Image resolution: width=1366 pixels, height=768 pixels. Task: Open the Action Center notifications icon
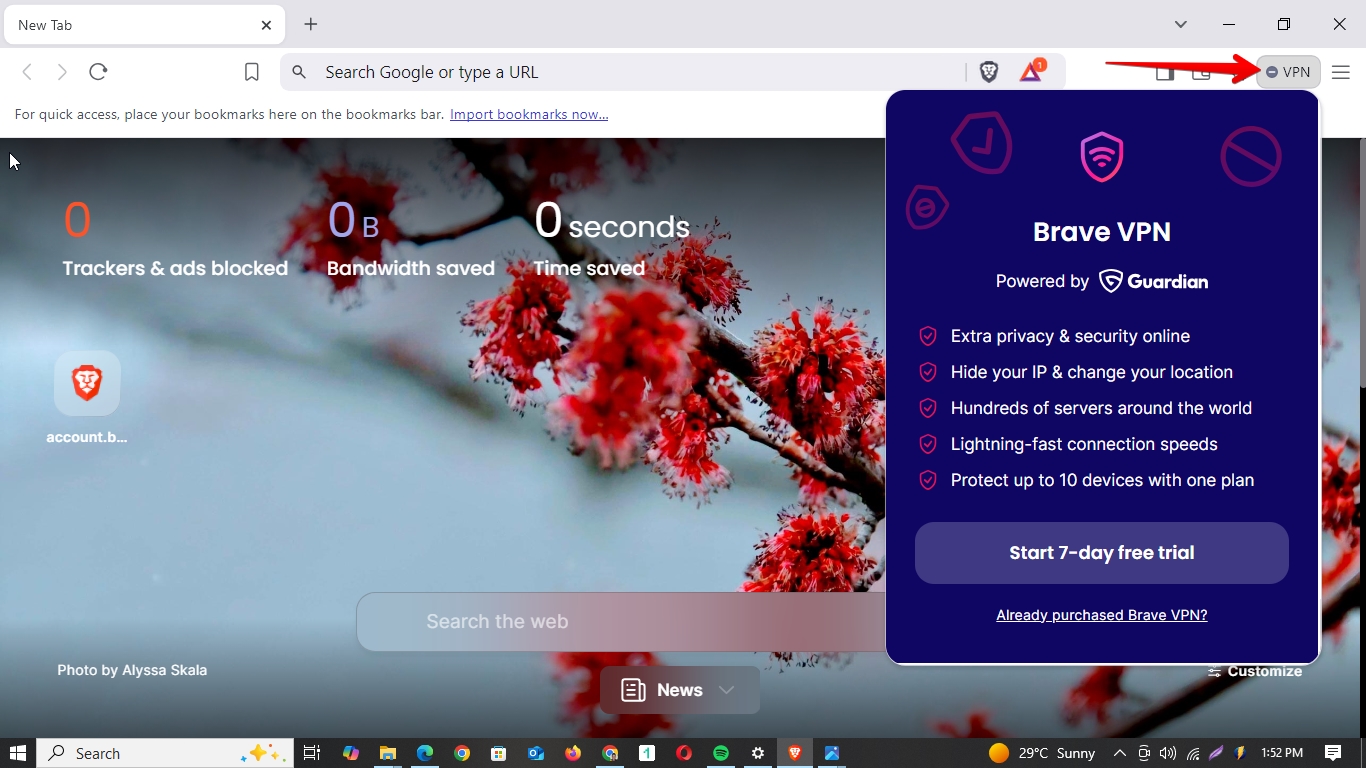(1333, 753)
